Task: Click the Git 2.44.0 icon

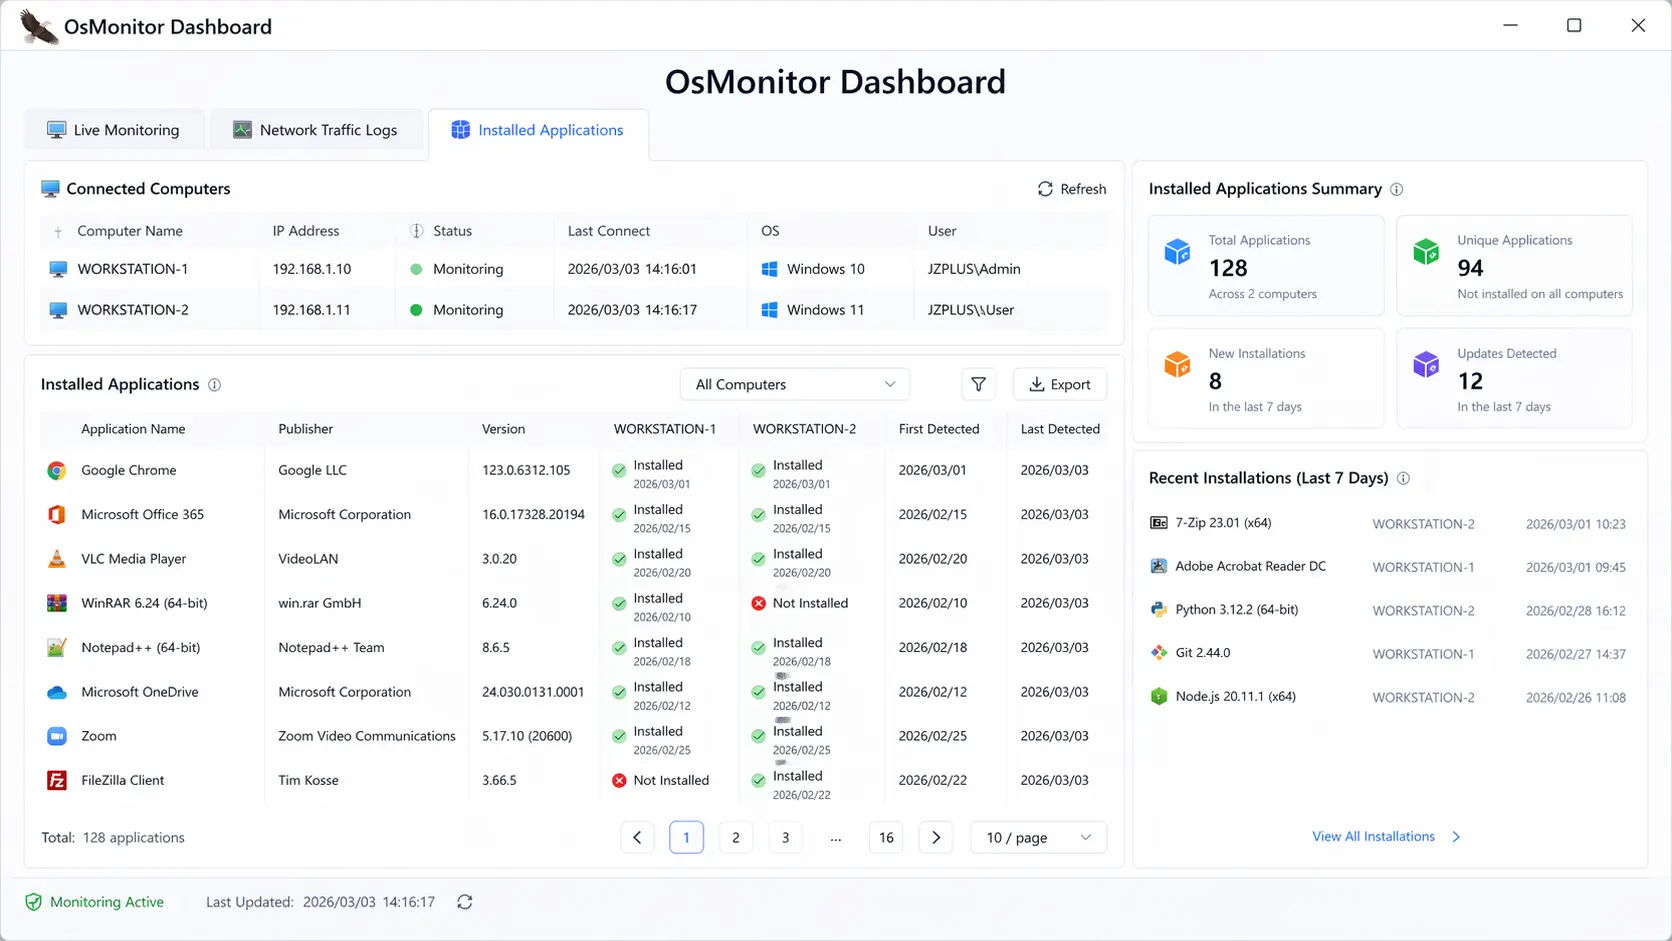Action: click(1159, 653)
